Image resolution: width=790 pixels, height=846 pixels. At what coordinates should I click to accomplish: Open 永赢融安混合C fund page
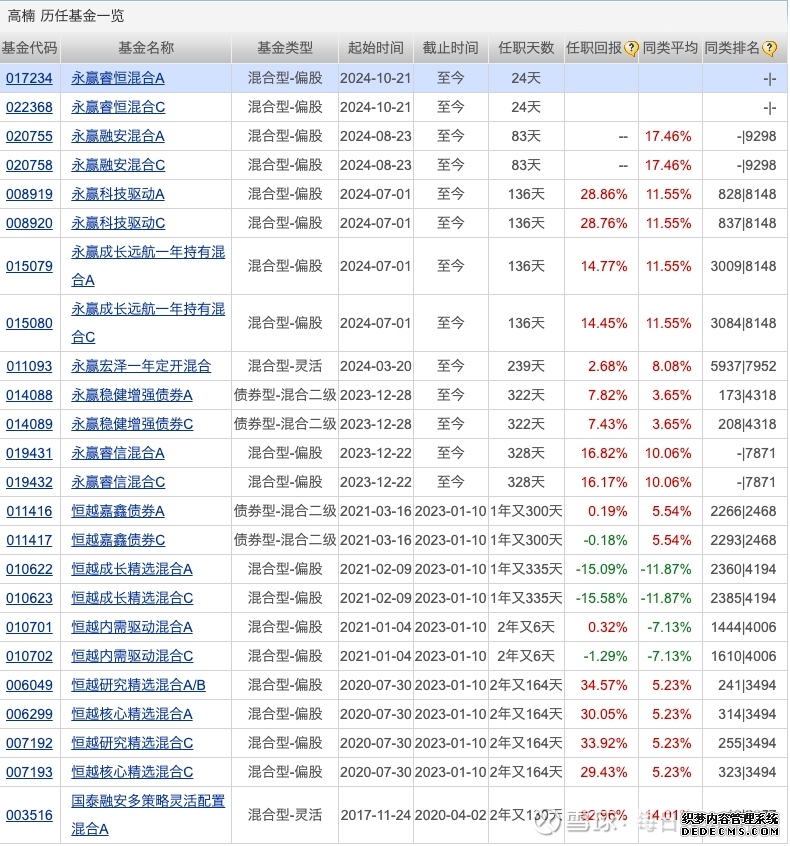118,166
